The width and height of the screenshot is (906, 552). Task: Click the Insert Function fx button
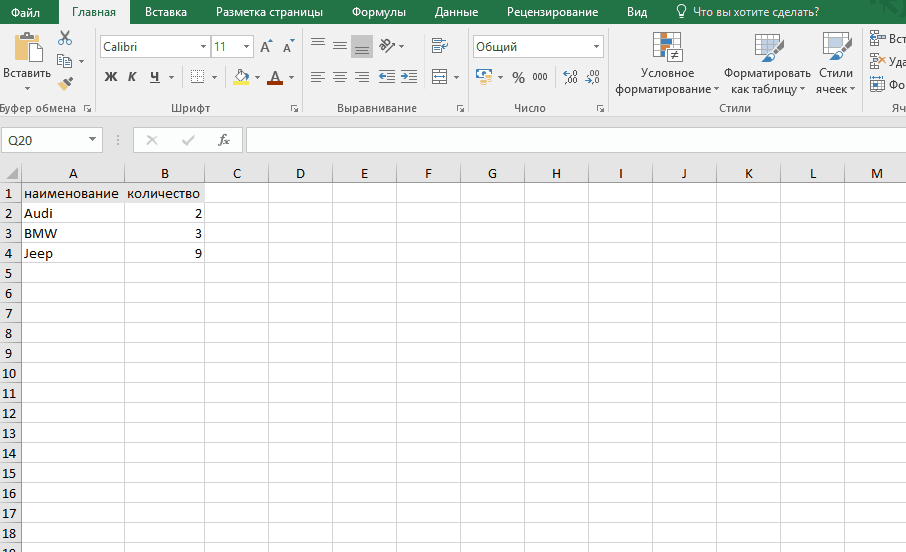224,140
